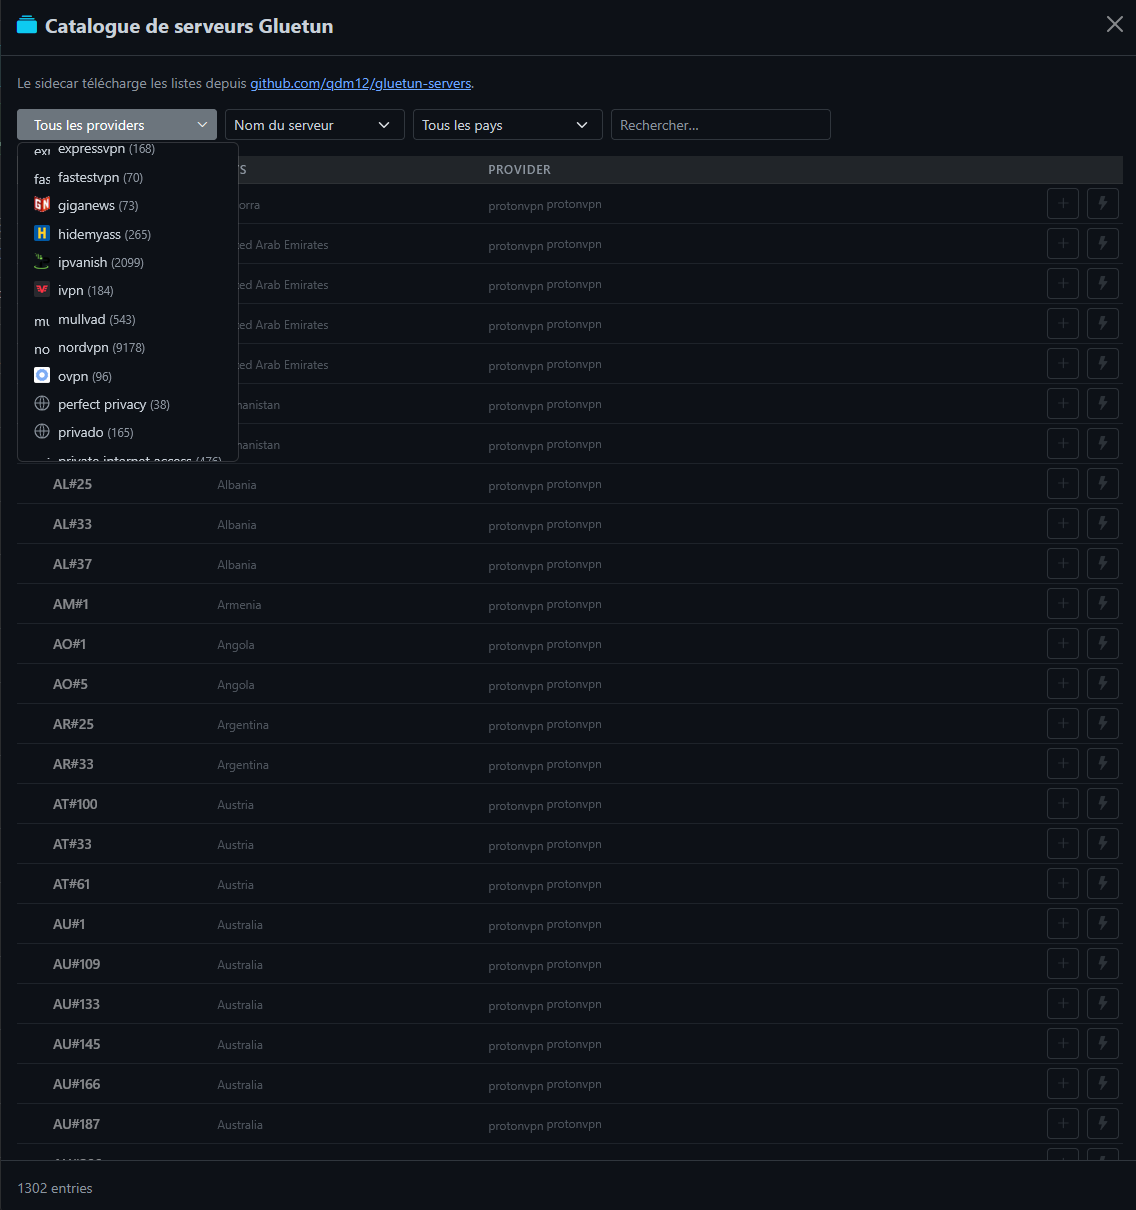This screenshot has height=1210, width=1136.
Task: Click the plus icon for AM#1
Action: click(1063, 603)
